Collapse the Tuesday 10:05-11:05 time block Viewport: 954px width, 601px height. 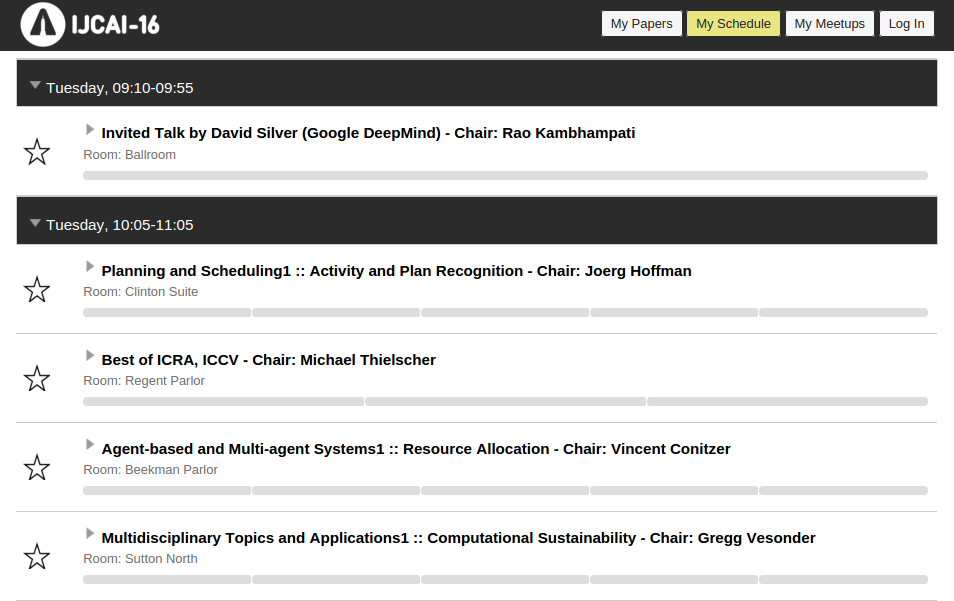click(x=35, y=223)
